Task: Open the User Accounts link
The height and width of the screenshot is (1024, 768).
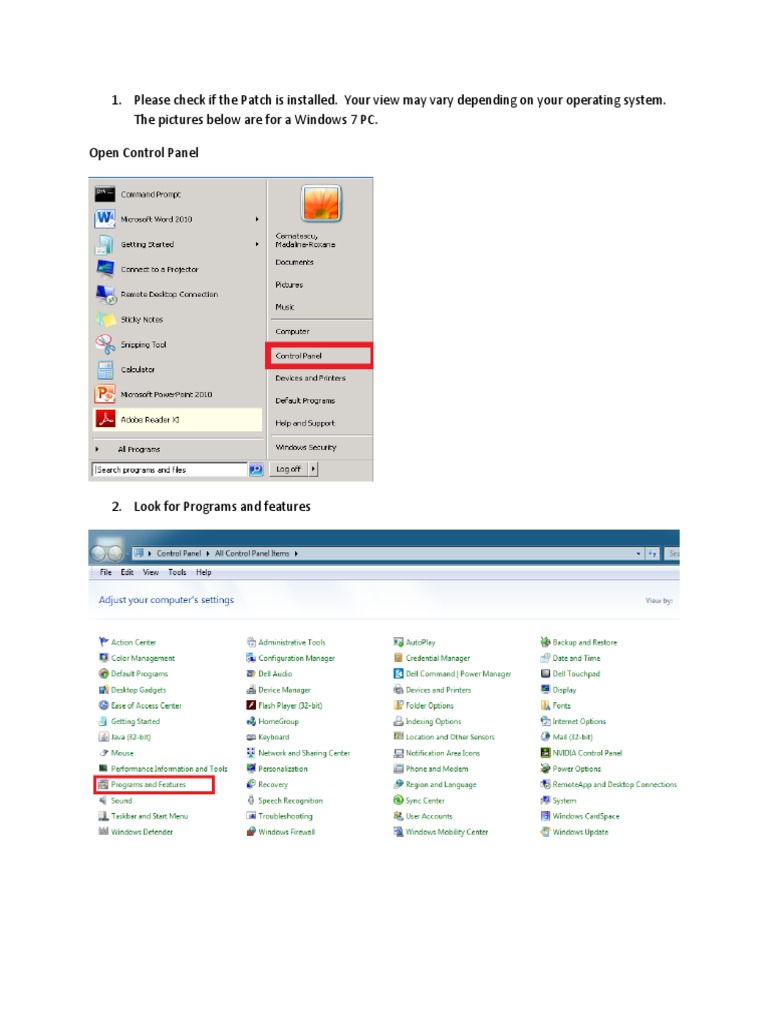Action: click(x=429, y=816)
